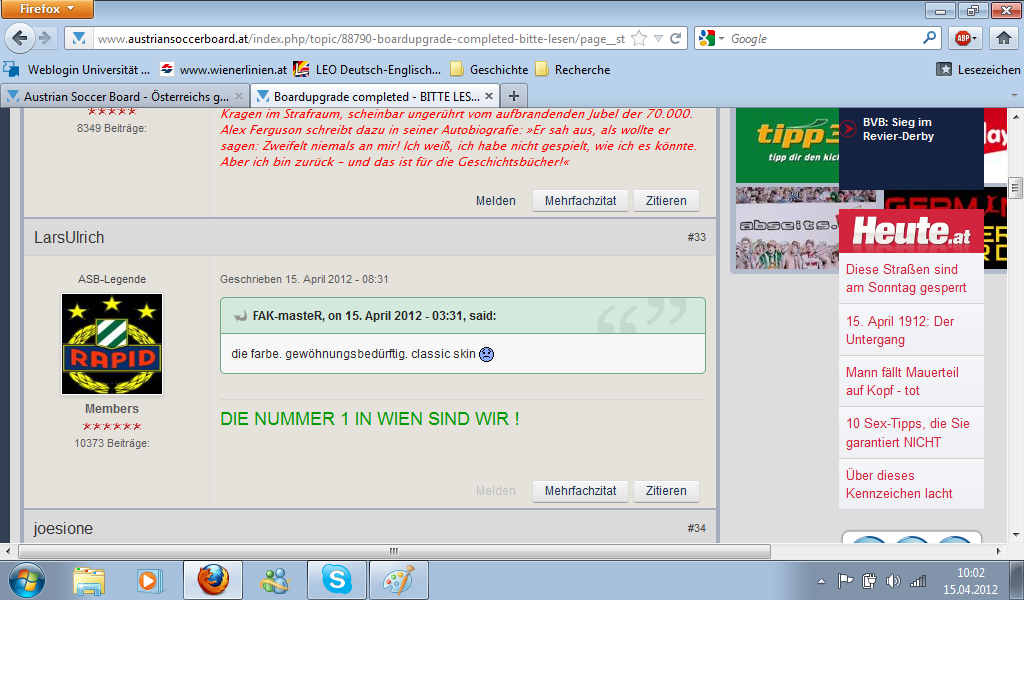Click Zitieren on LarsUlrich's post
Screen dimensions: 1024x676
(666, 491)
